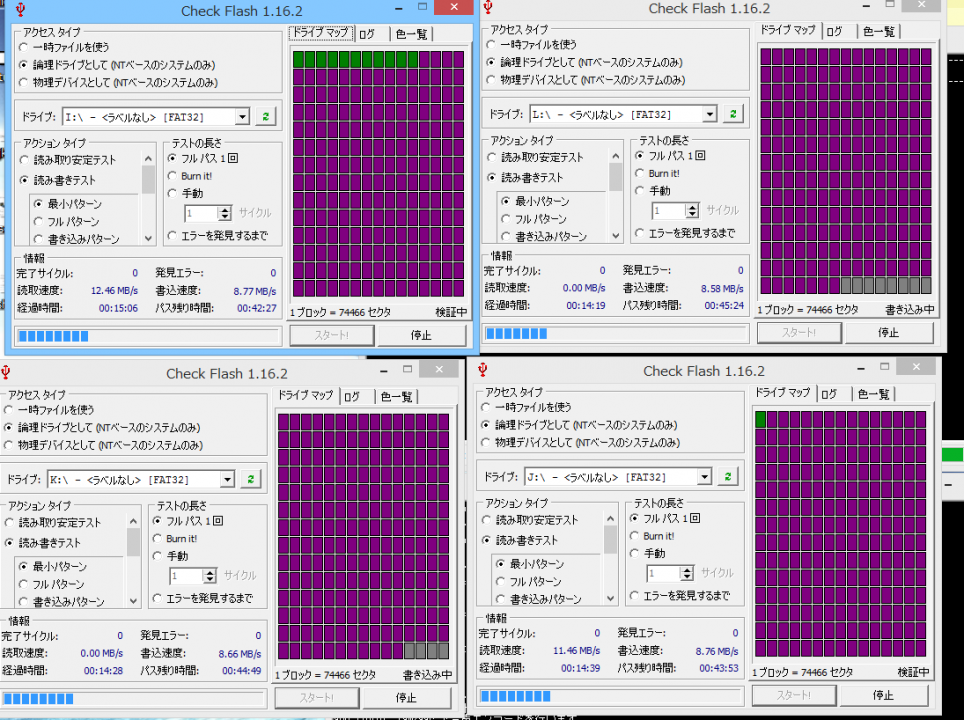The image size is (964, 720).
Task: Click the disabled スタート! button in I:\ window
Action: (331, 335)
